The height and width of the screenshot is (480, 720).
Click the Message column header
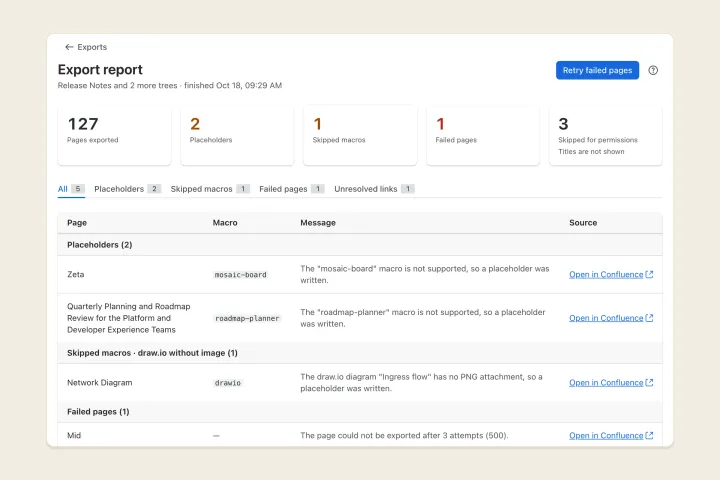(318, 223)
